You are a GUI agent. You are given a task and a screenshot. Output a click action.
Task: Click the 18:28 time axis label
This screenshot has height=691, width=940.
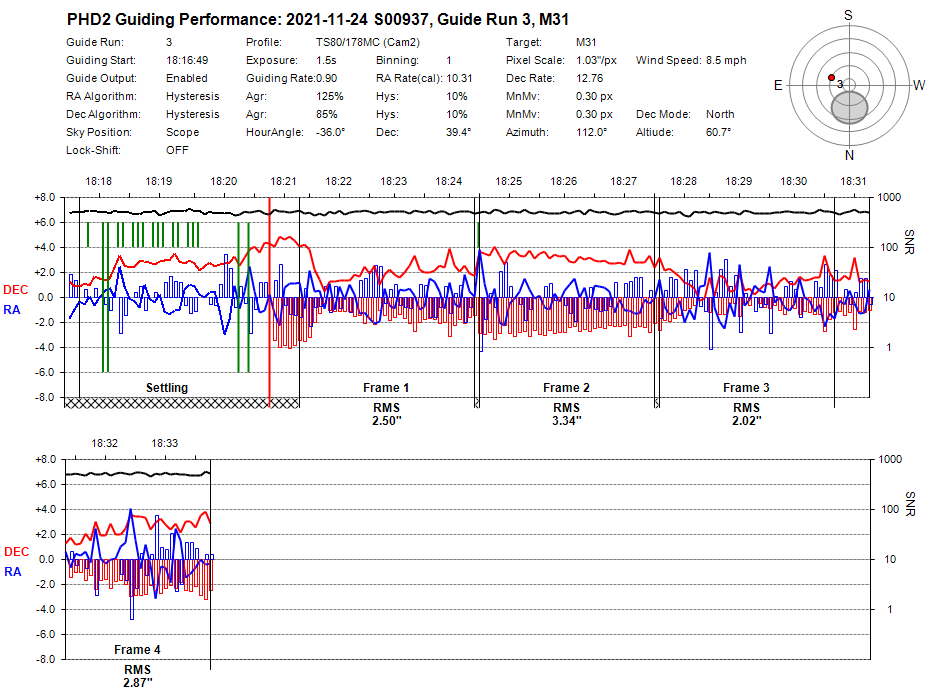point(683,181)
